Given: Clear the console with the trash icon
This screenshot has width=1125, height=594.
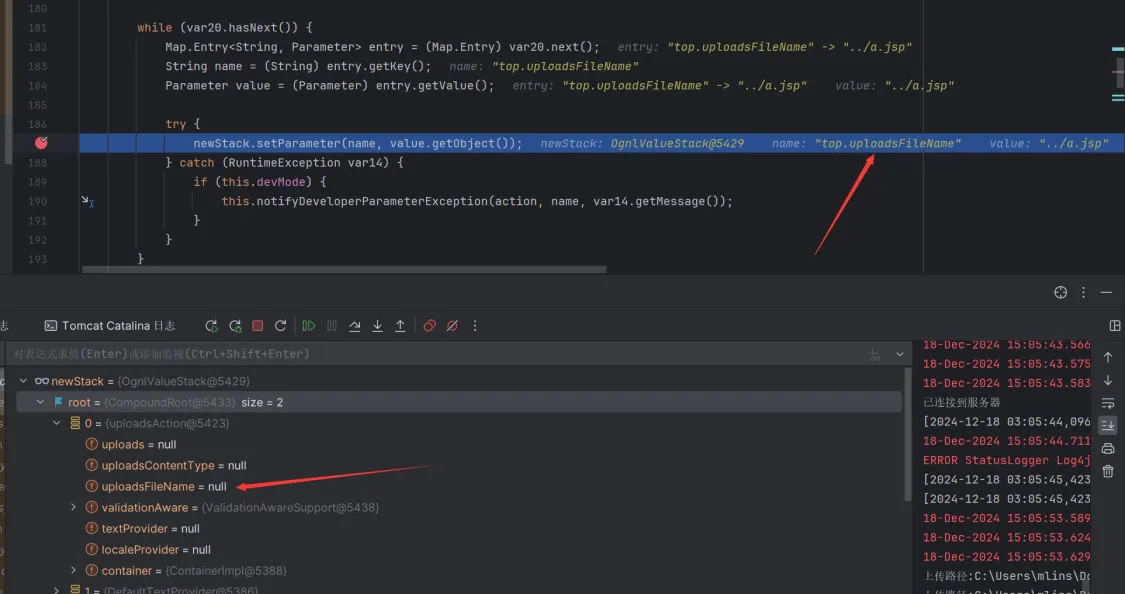Looking at the screenshot, I should click(1108, 471).
